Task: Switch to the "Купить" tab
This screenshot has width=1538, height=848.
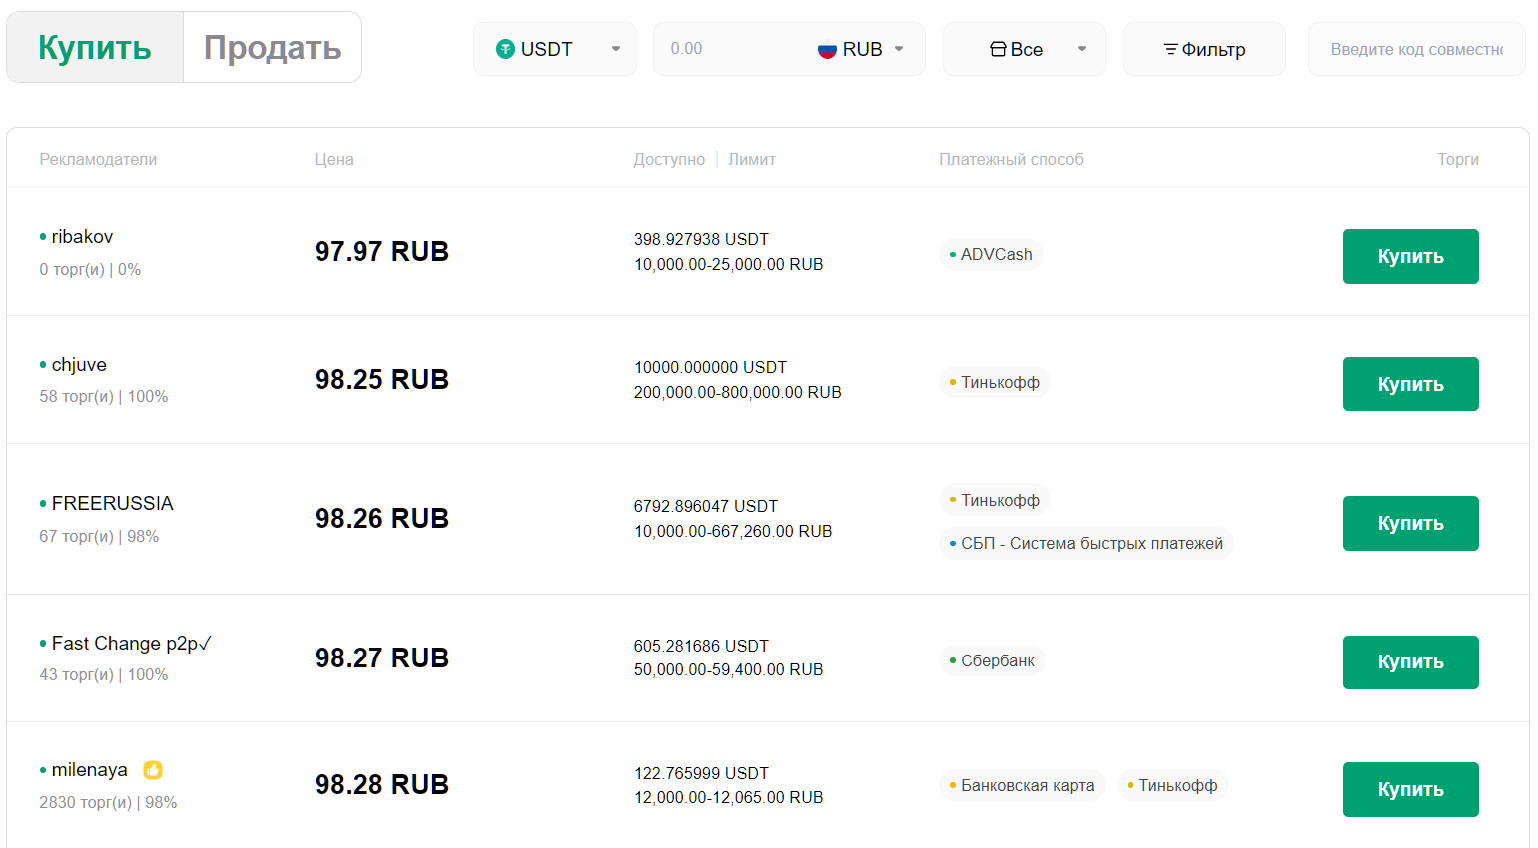Action: pos(95,47)
